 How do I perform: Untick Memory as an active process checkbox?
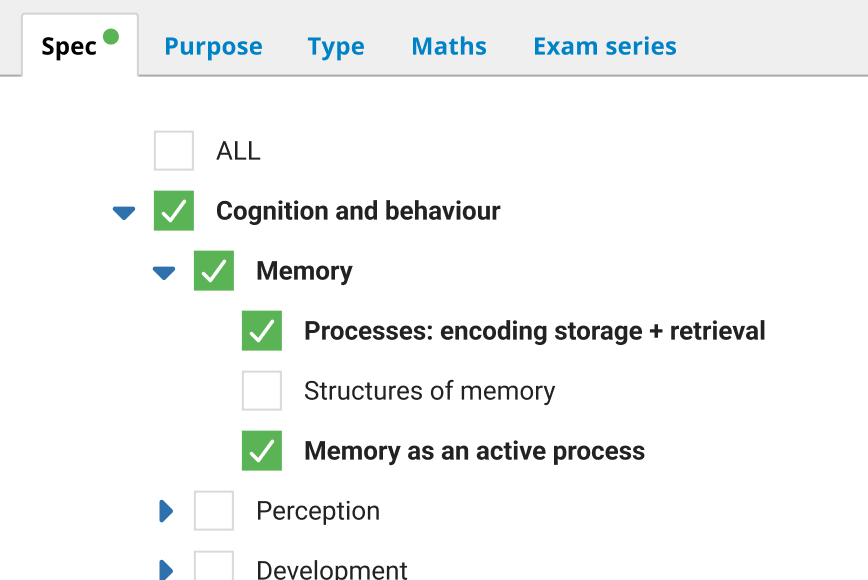click(x=262, y=451)
